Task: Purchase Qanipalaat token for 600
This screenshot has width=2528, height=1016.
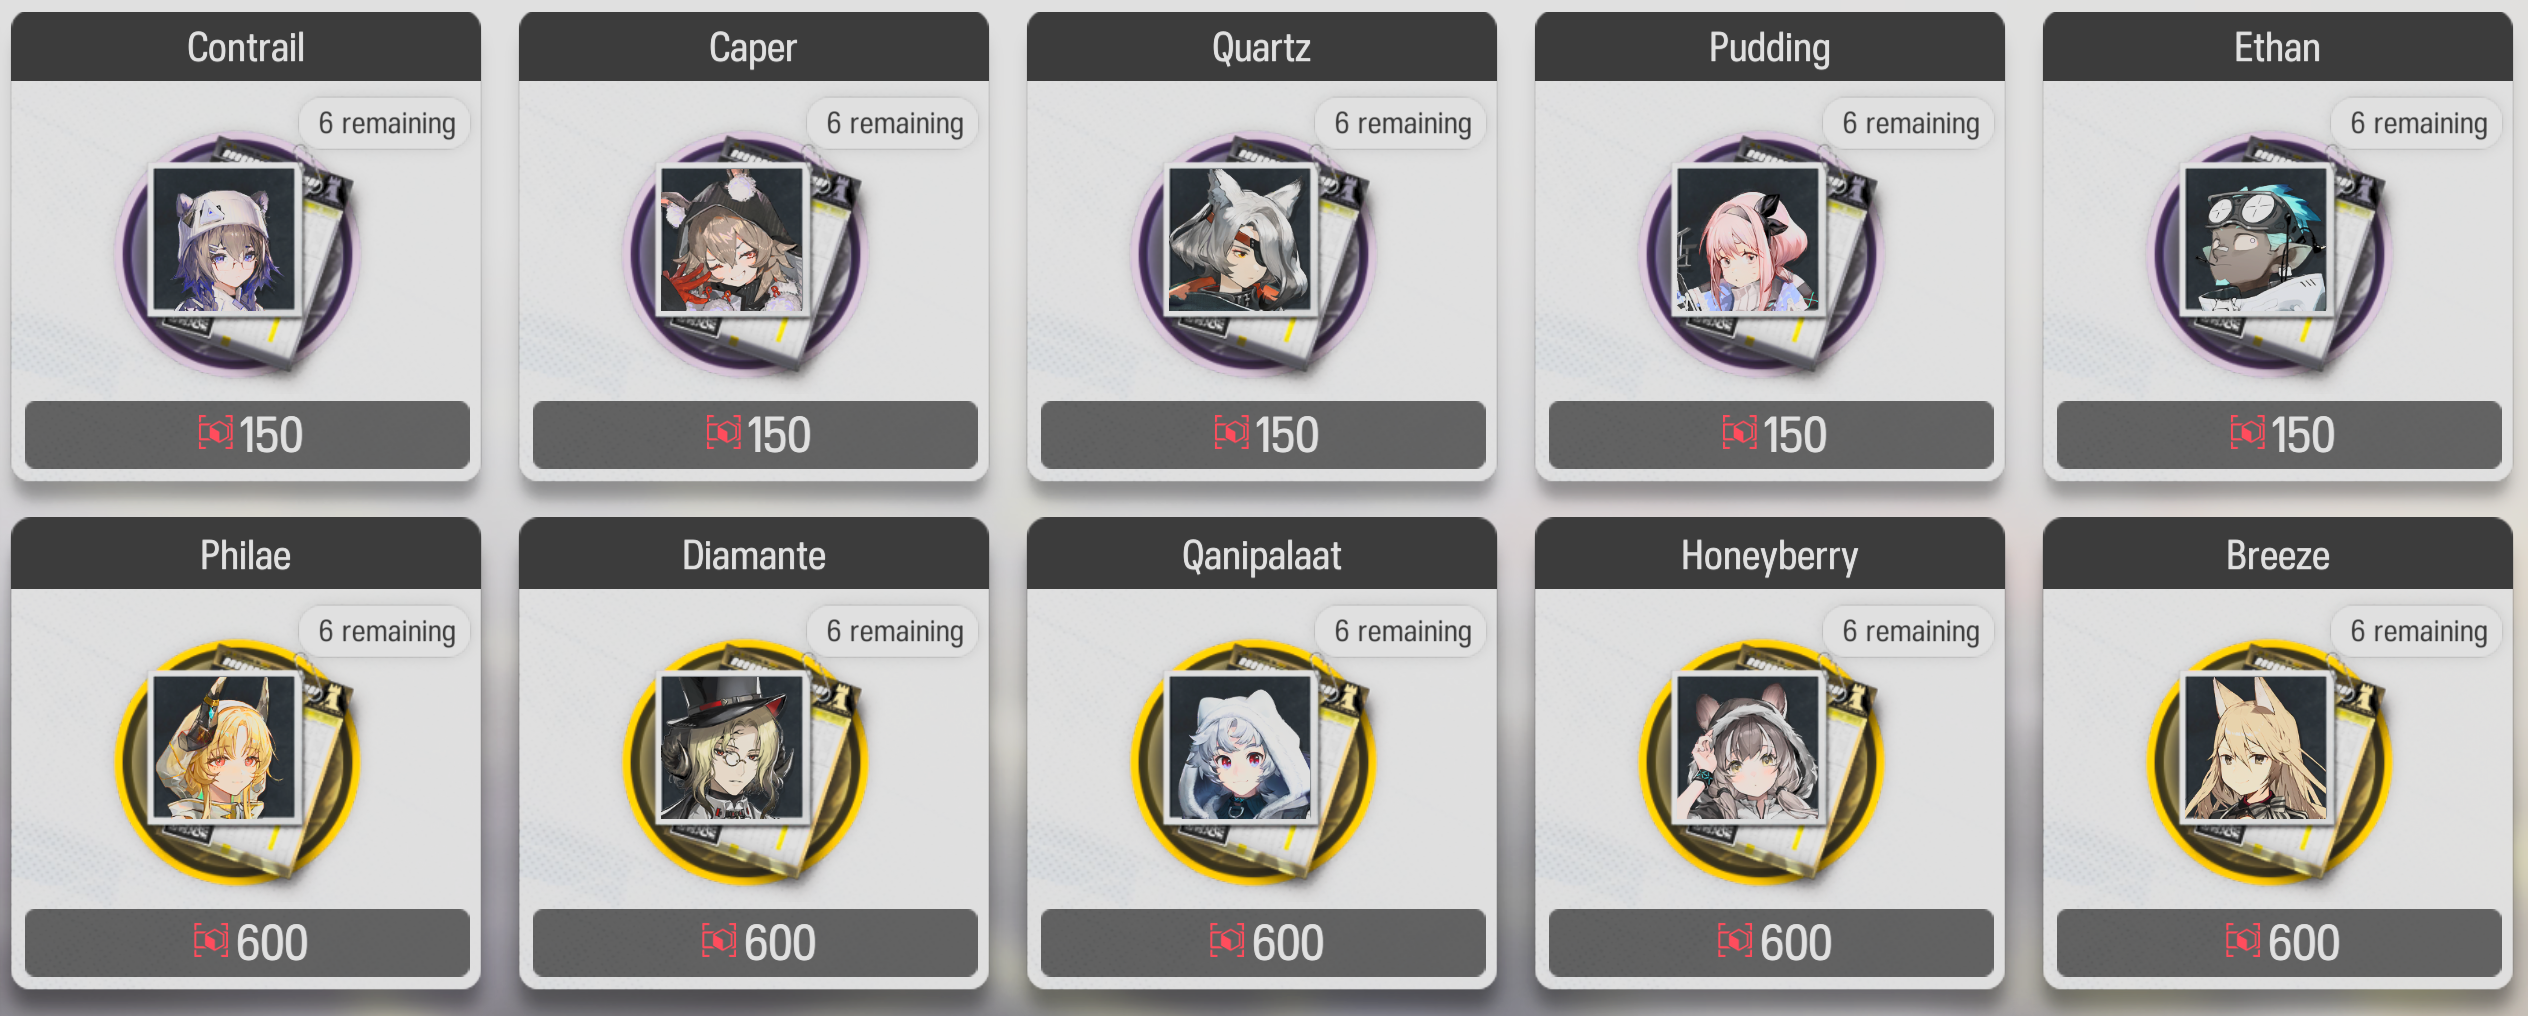Action: point(1263,943)
